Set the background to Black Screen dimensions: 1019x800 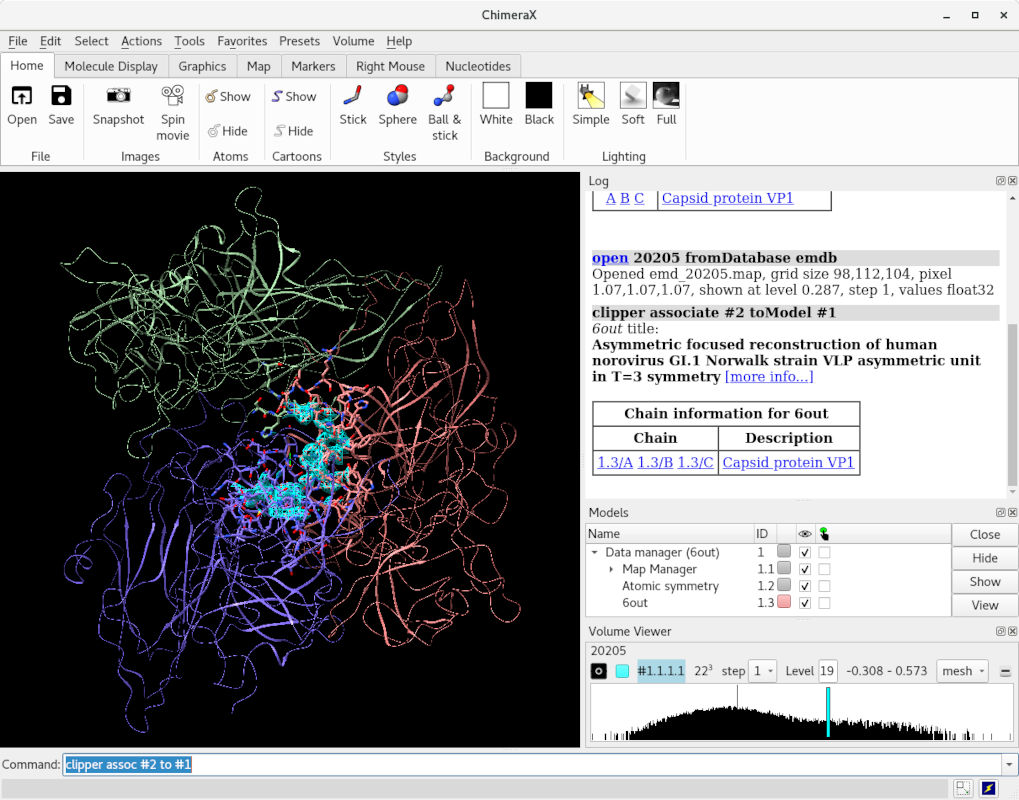(539, 95)
